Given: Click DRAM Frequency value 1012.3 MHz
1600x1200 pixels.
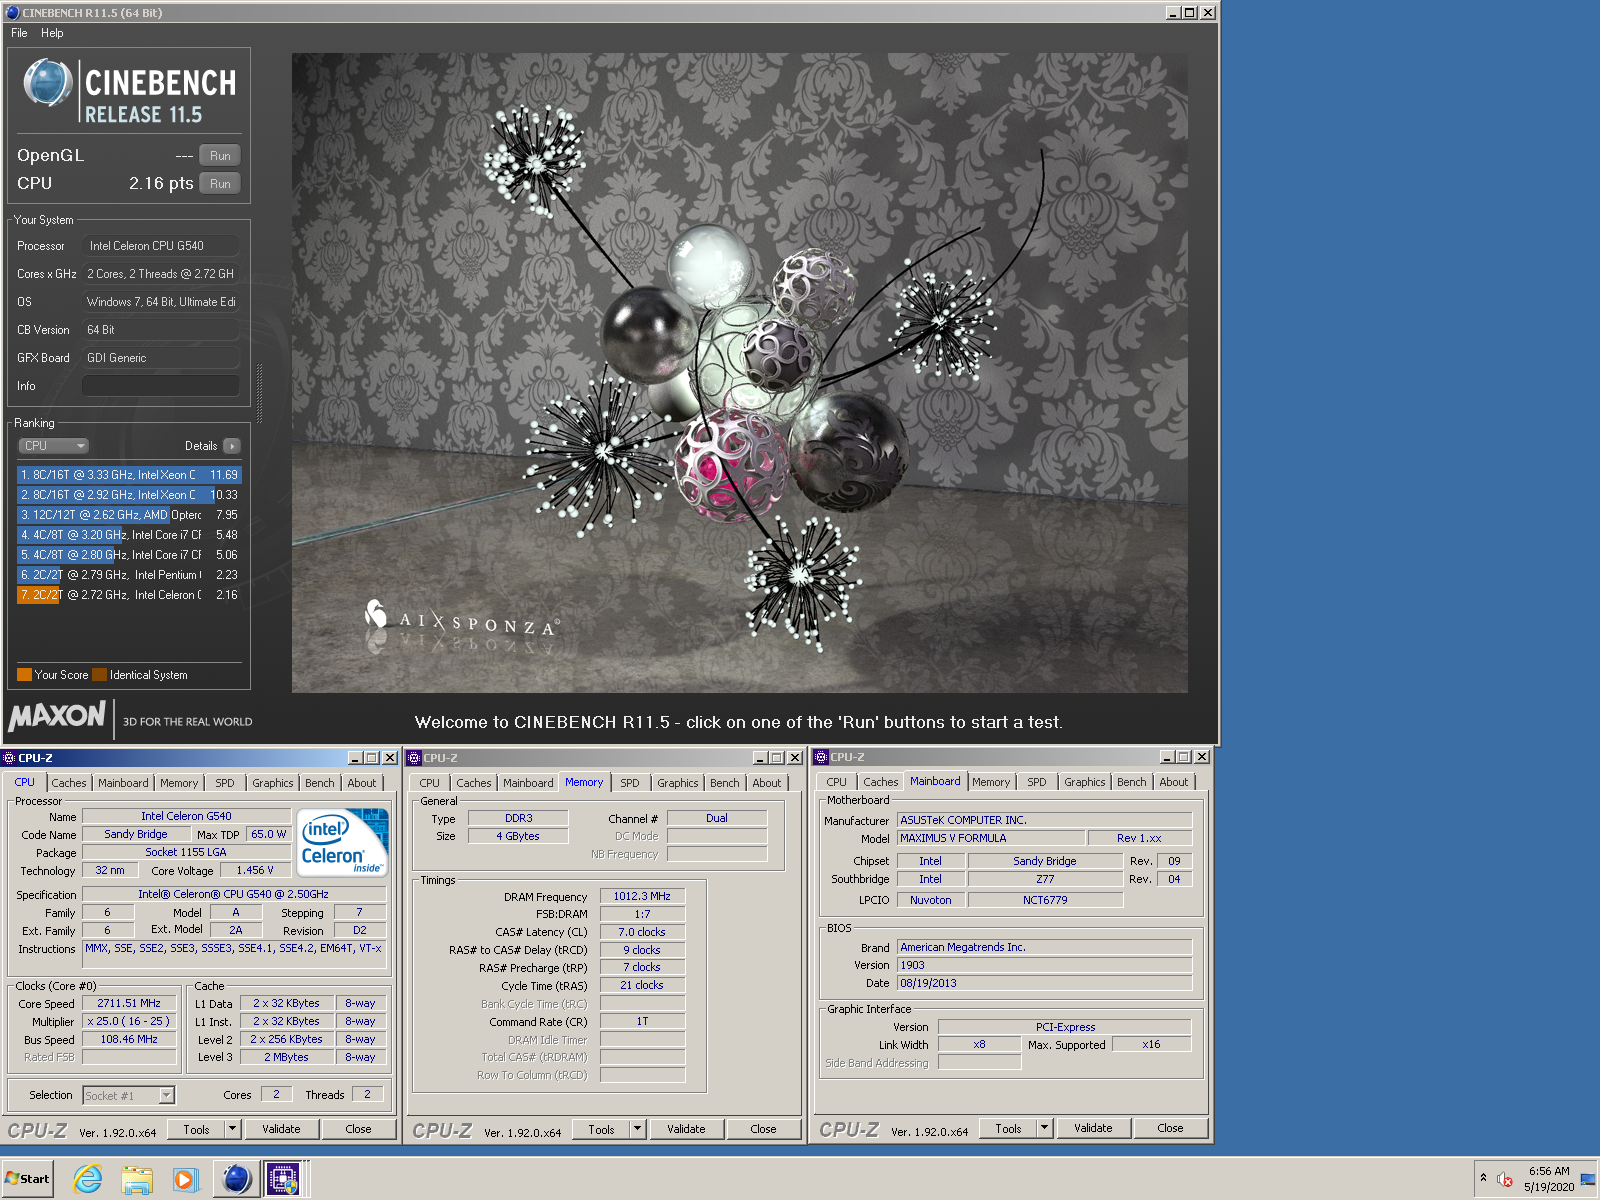Looking at the screenshot, I should 642,896.
